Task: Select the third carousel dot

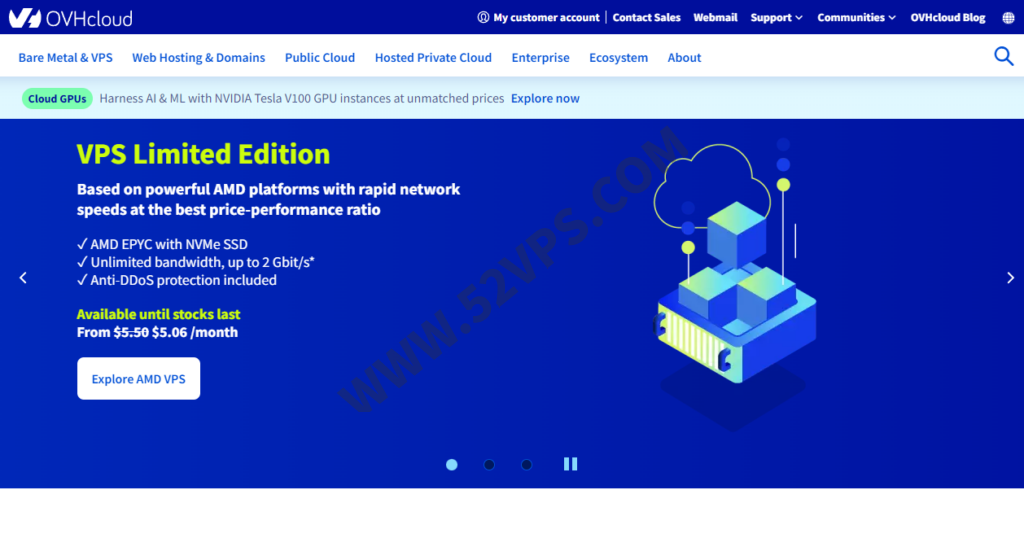Action: [x=526, y=465]
